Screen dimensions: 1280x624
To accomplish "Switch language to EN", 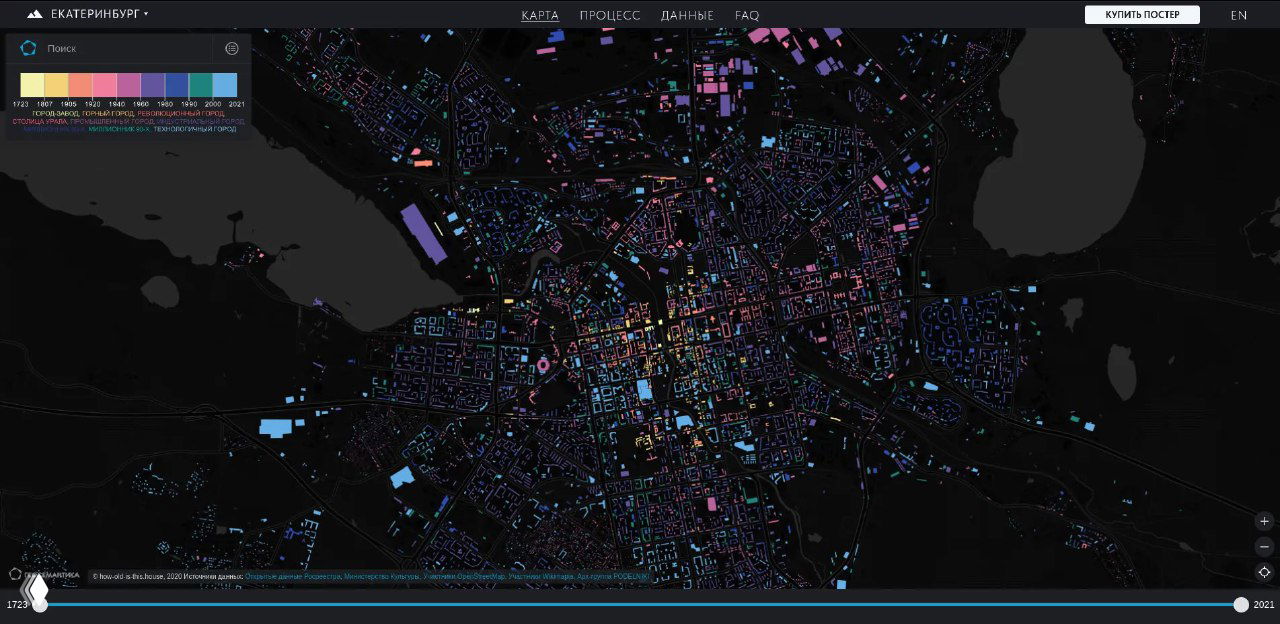I will (x=1238, y=15).
